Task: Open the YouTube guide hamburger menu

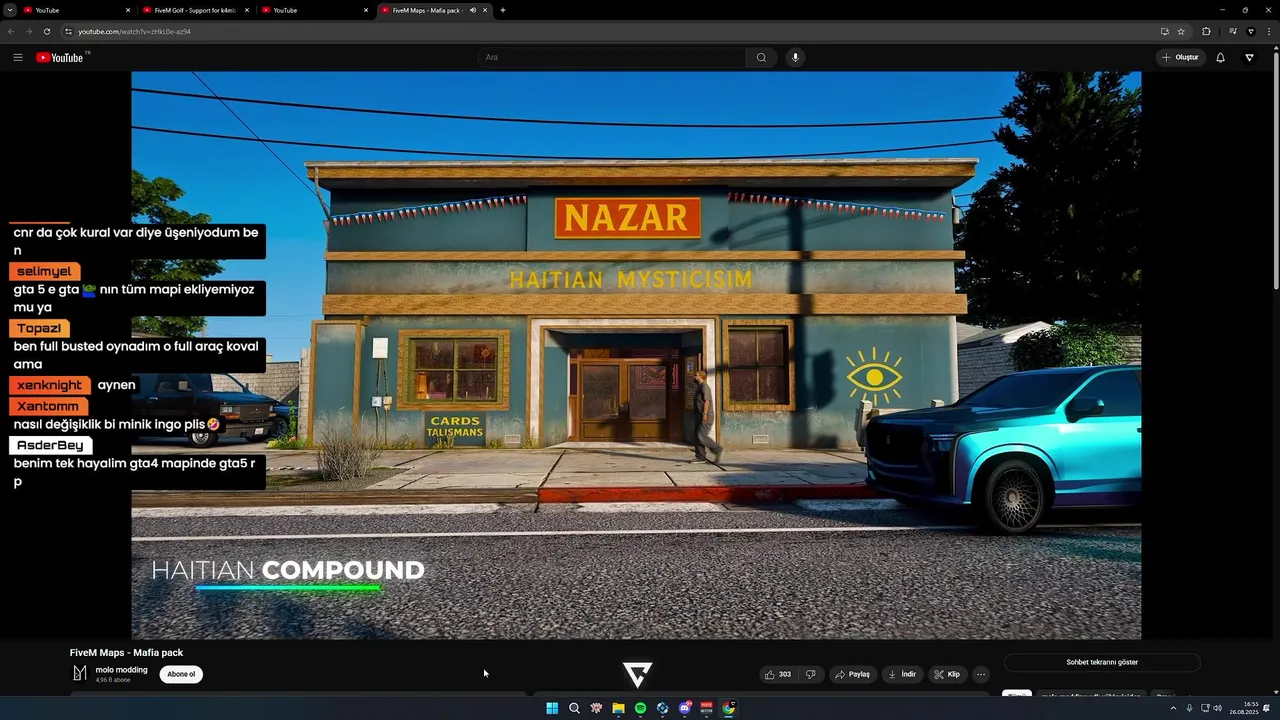Action: coord(18,57)
